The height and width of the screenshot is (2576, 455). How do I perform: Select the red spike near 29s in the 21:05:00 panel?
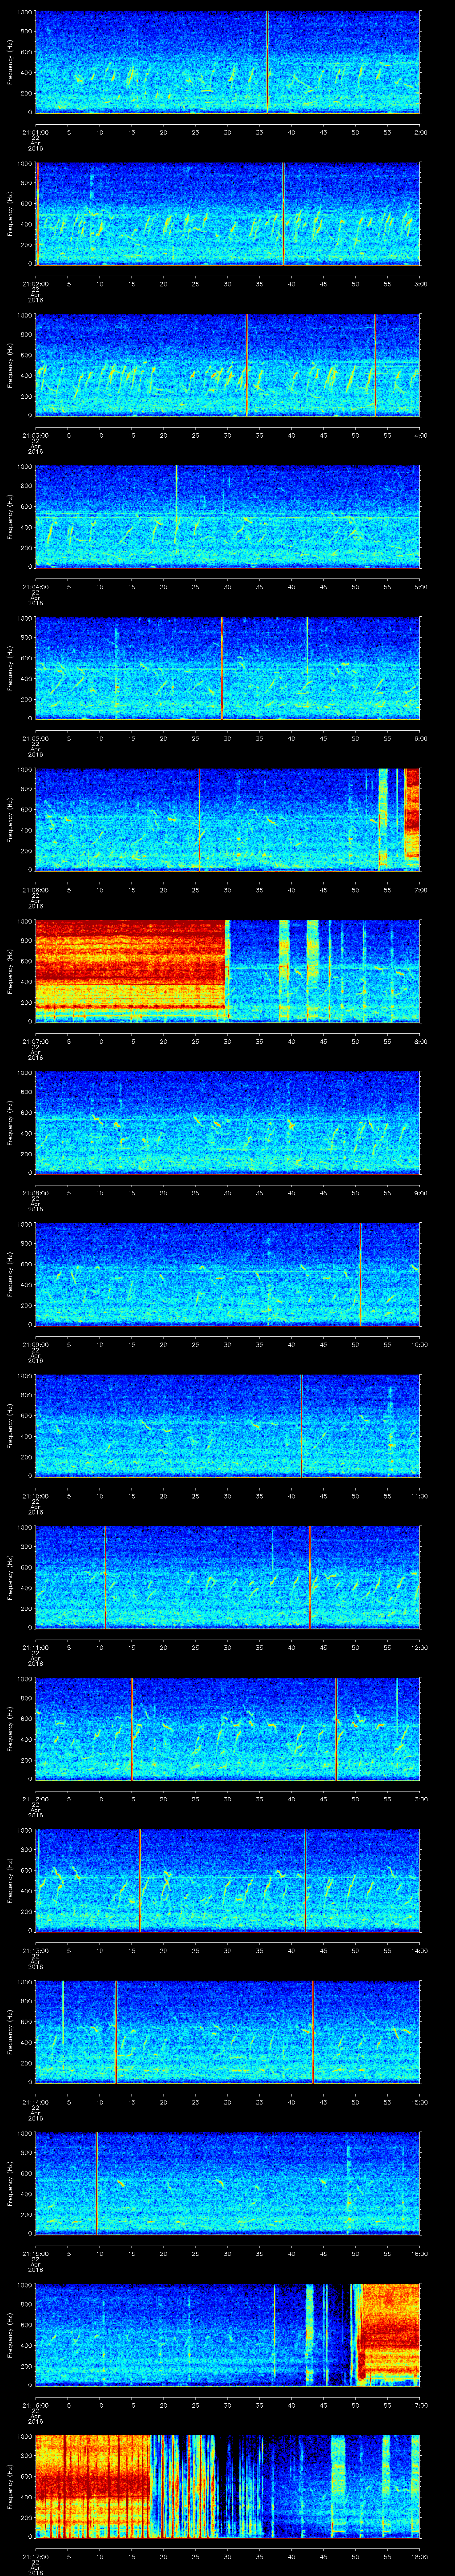[222, 668]
